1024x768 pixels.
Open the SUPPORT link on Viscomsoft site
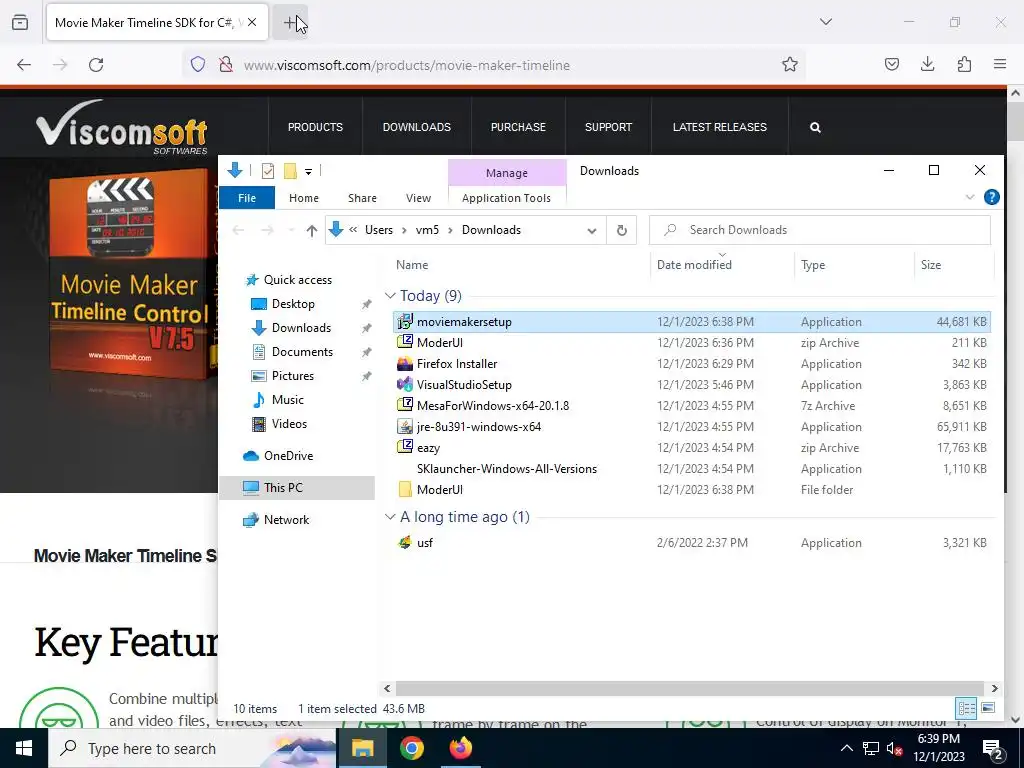pos(608,127)
